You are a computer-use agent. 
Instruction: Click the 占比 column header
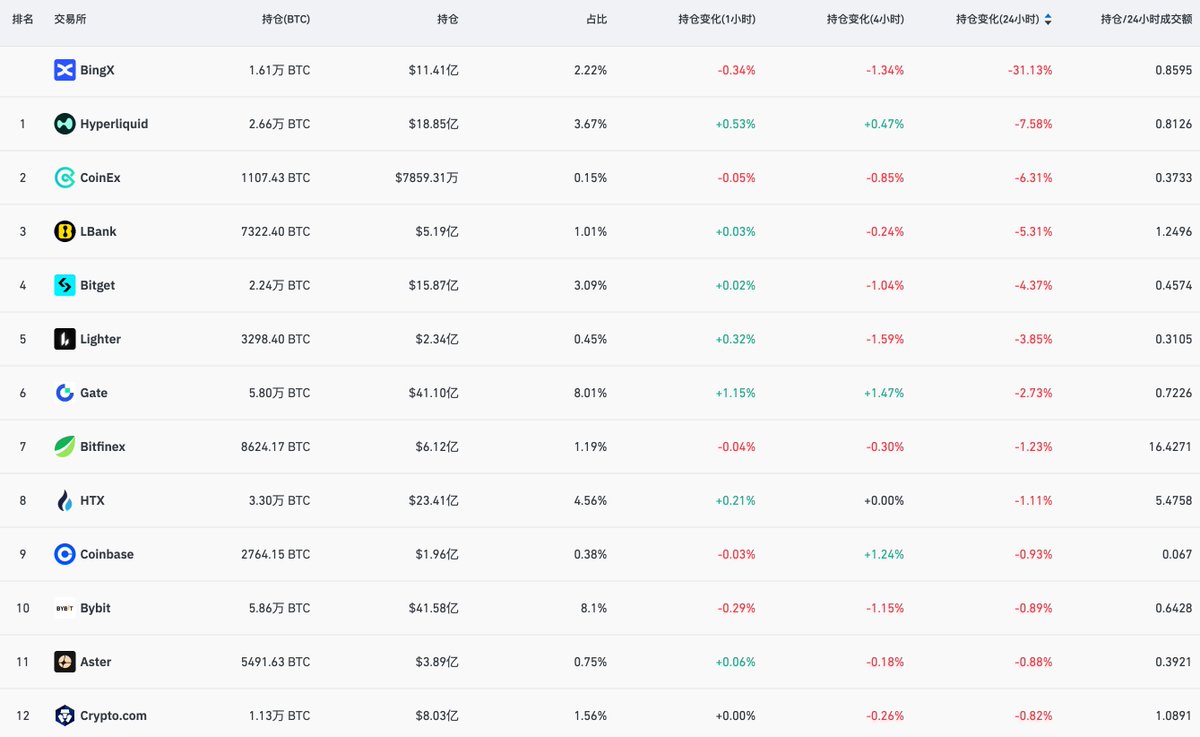coord(596,19)
